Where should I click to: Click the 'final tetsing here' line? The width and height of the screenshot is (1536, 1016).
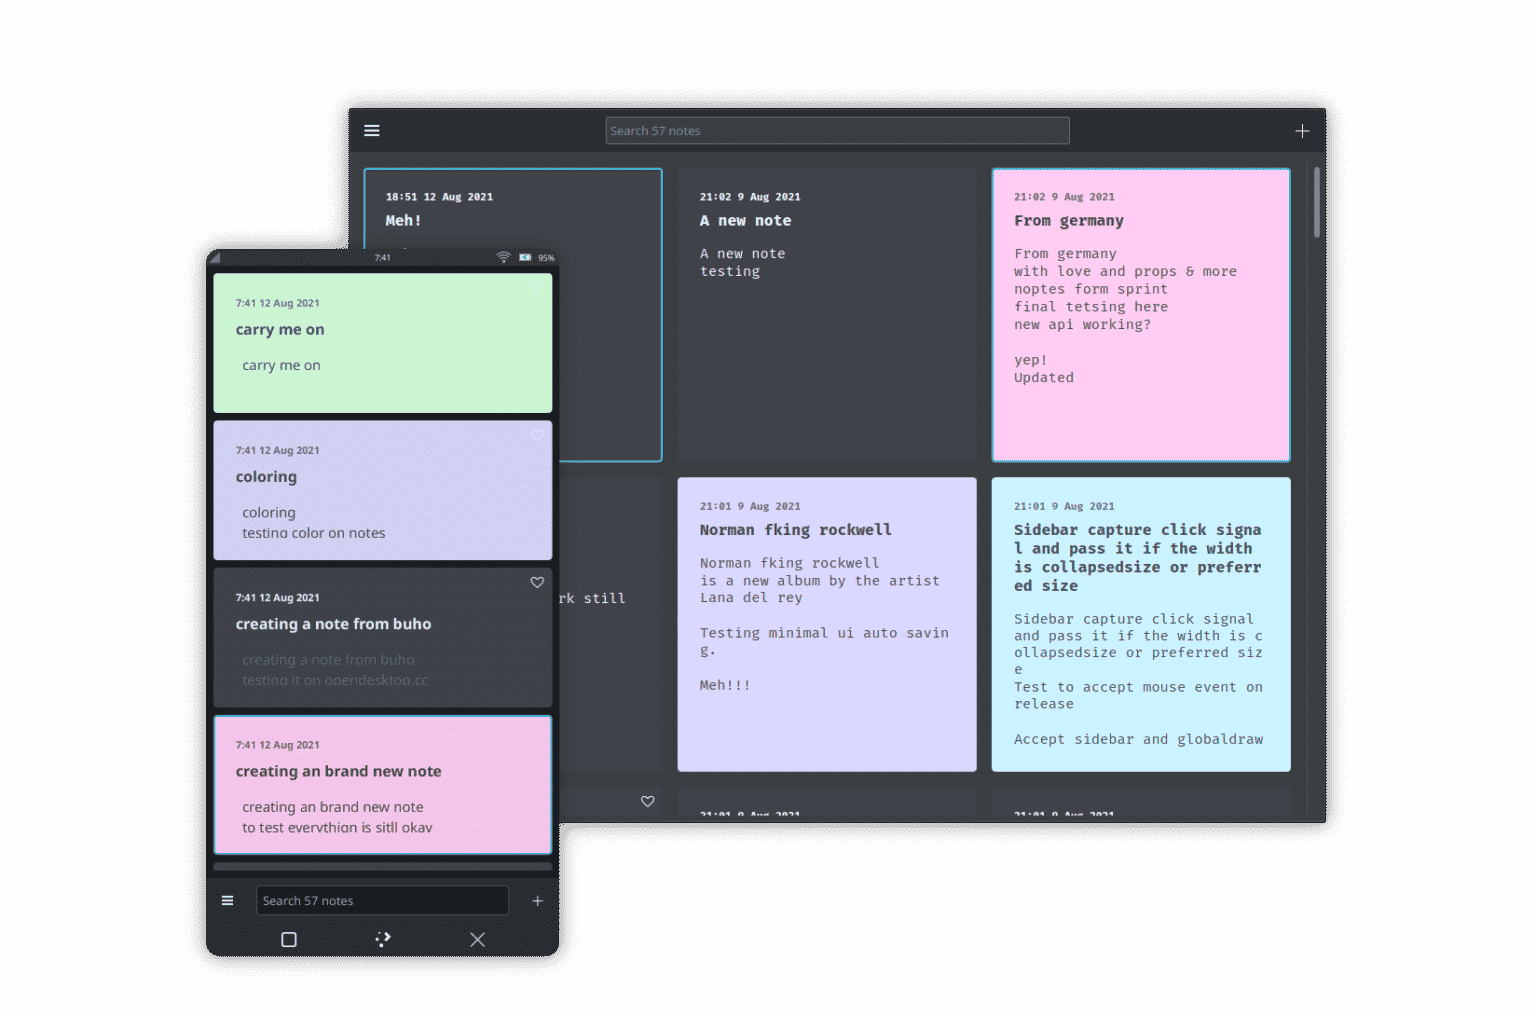(x=1091, y=307)
